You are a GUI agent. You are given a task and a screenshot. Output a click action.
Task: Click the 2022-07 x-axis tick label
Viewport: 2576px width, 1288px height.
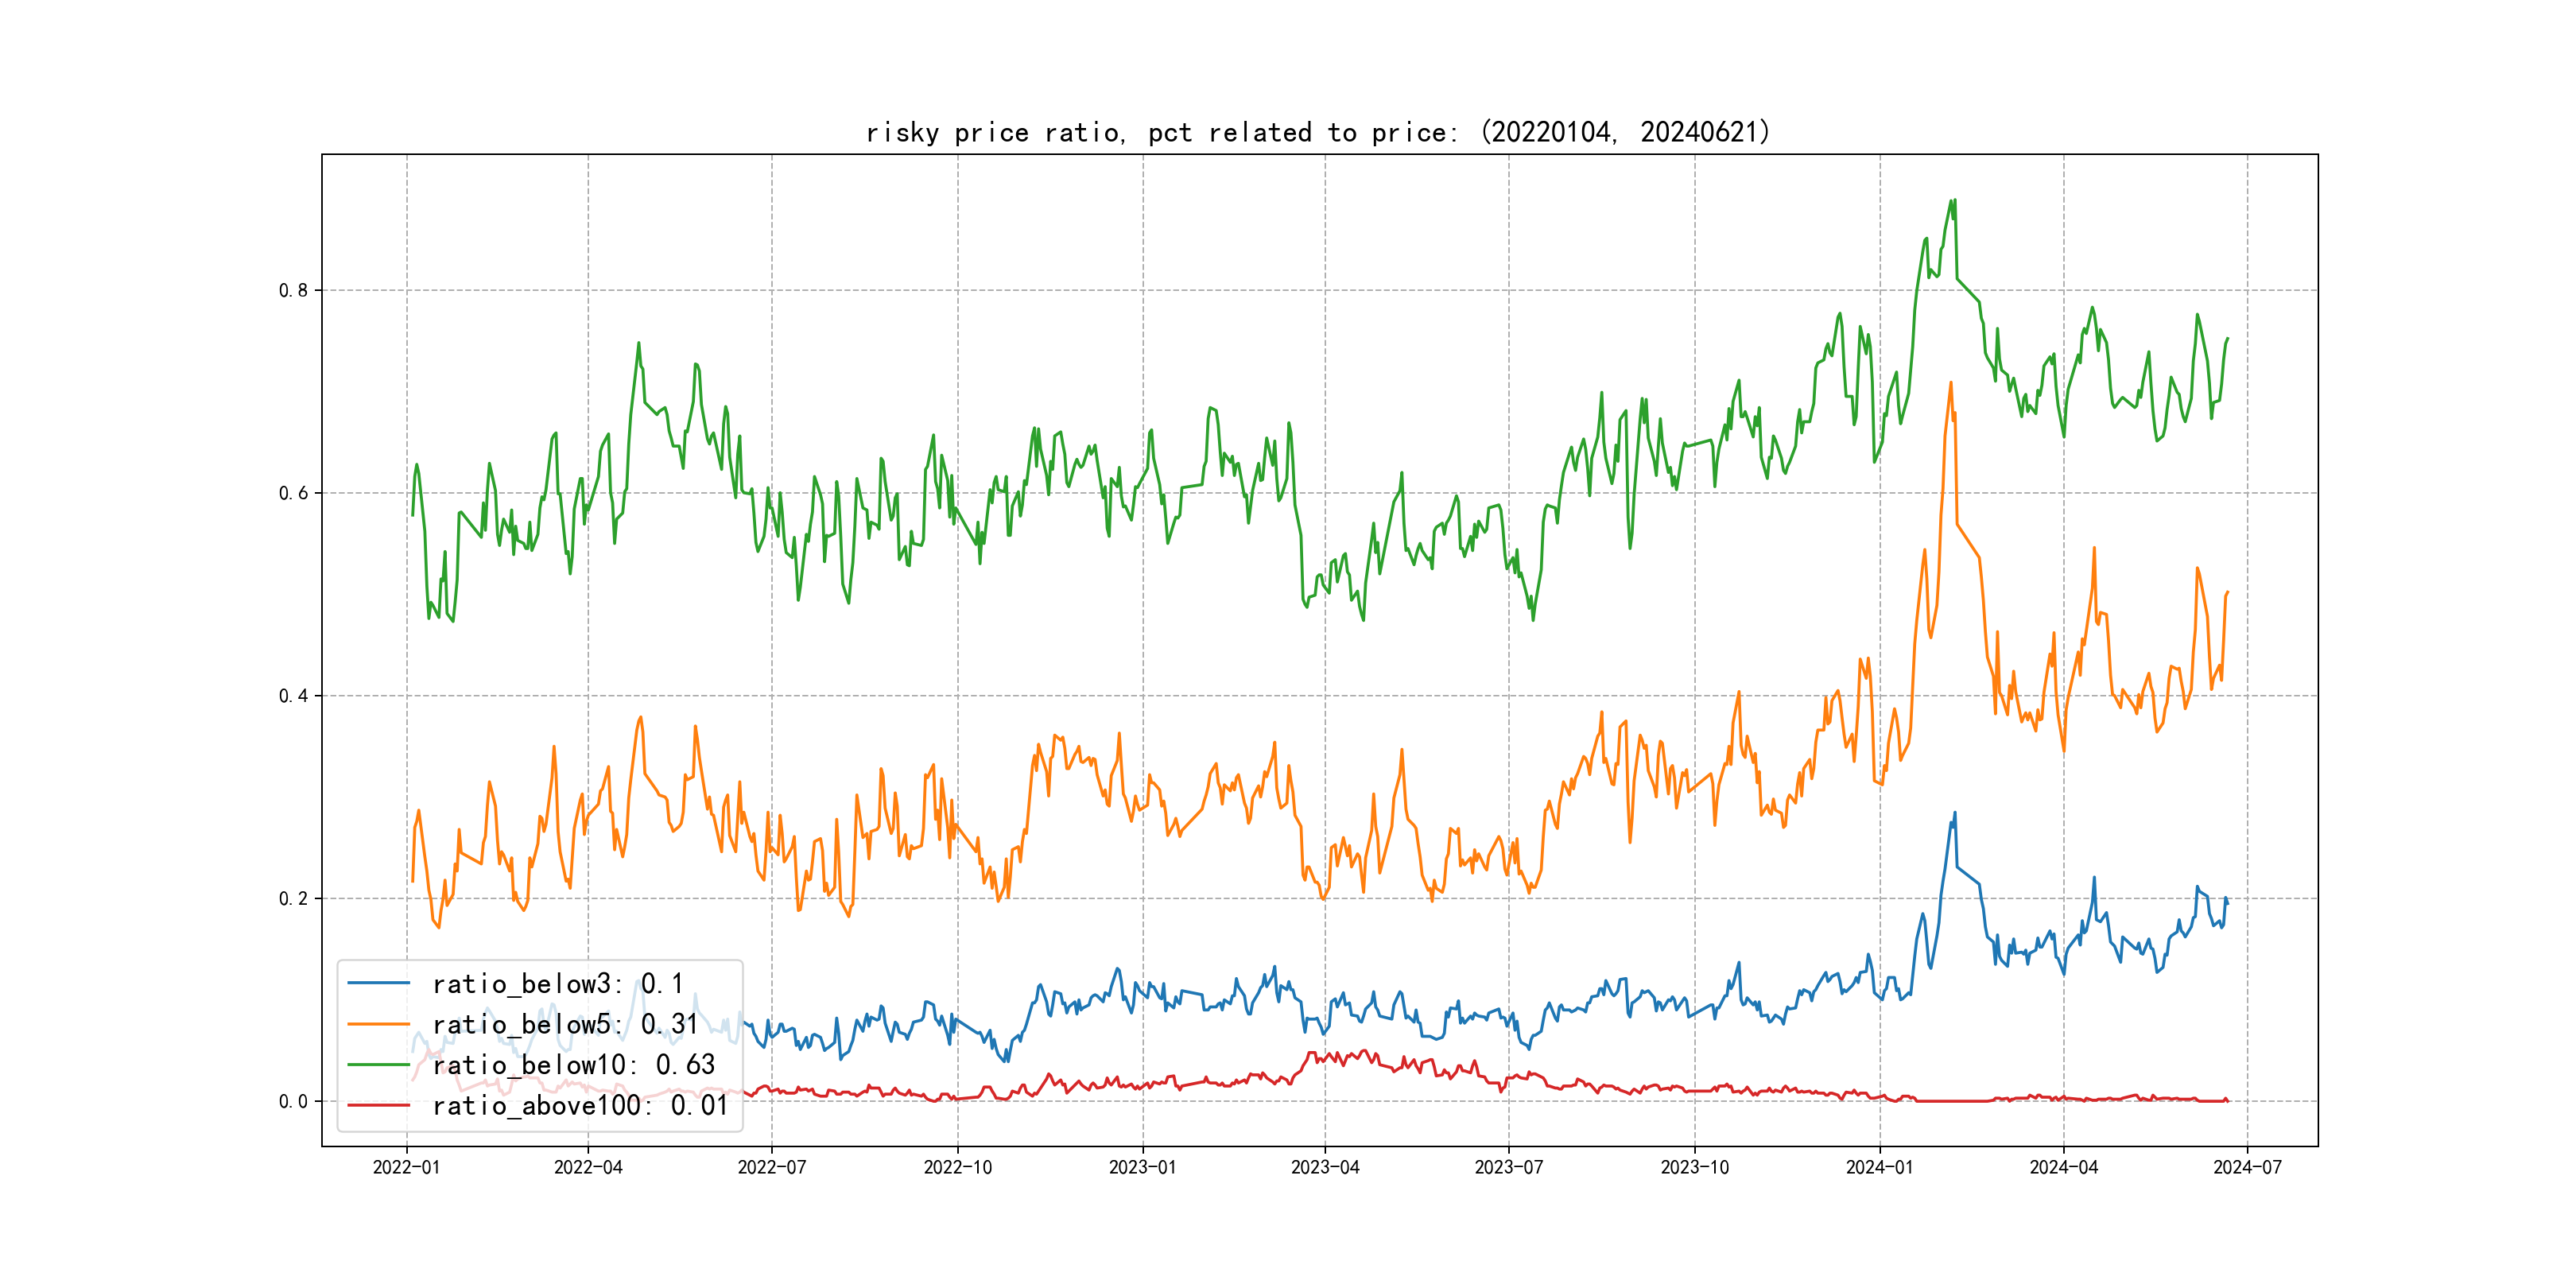point(771,1167)
